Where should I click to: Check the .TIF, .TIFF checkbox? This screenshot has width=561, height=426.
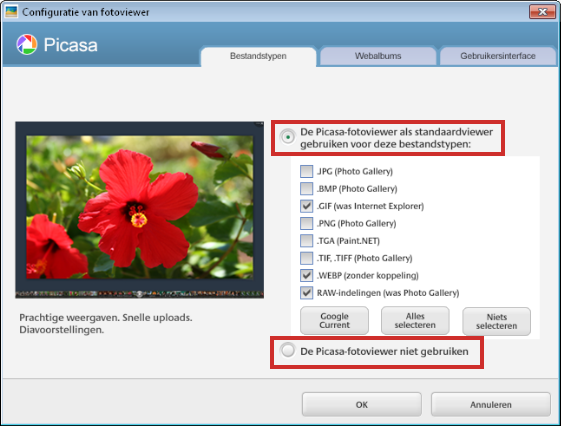(x=306, y=258)
